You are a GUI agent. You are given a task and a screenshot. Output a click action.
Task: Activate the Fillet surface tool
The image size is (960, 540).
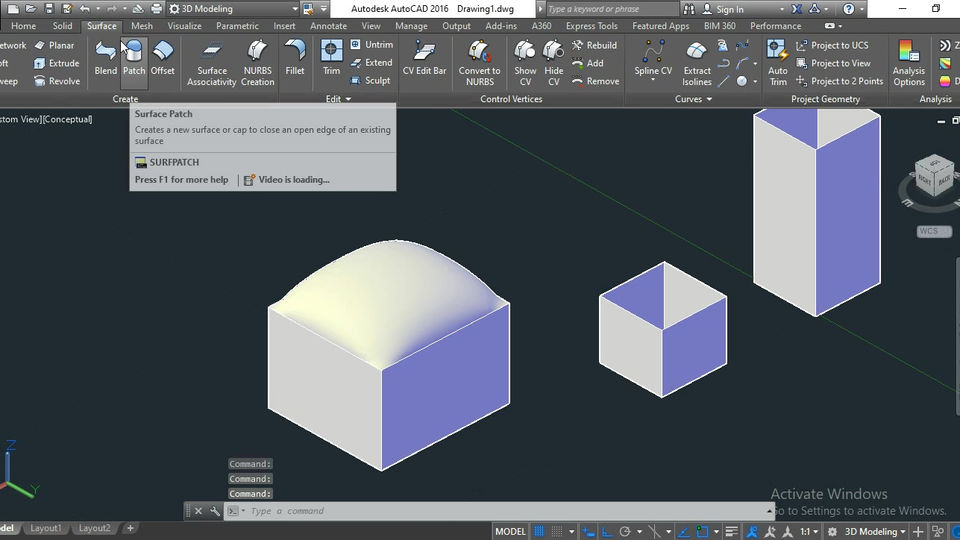coord(294,58)
